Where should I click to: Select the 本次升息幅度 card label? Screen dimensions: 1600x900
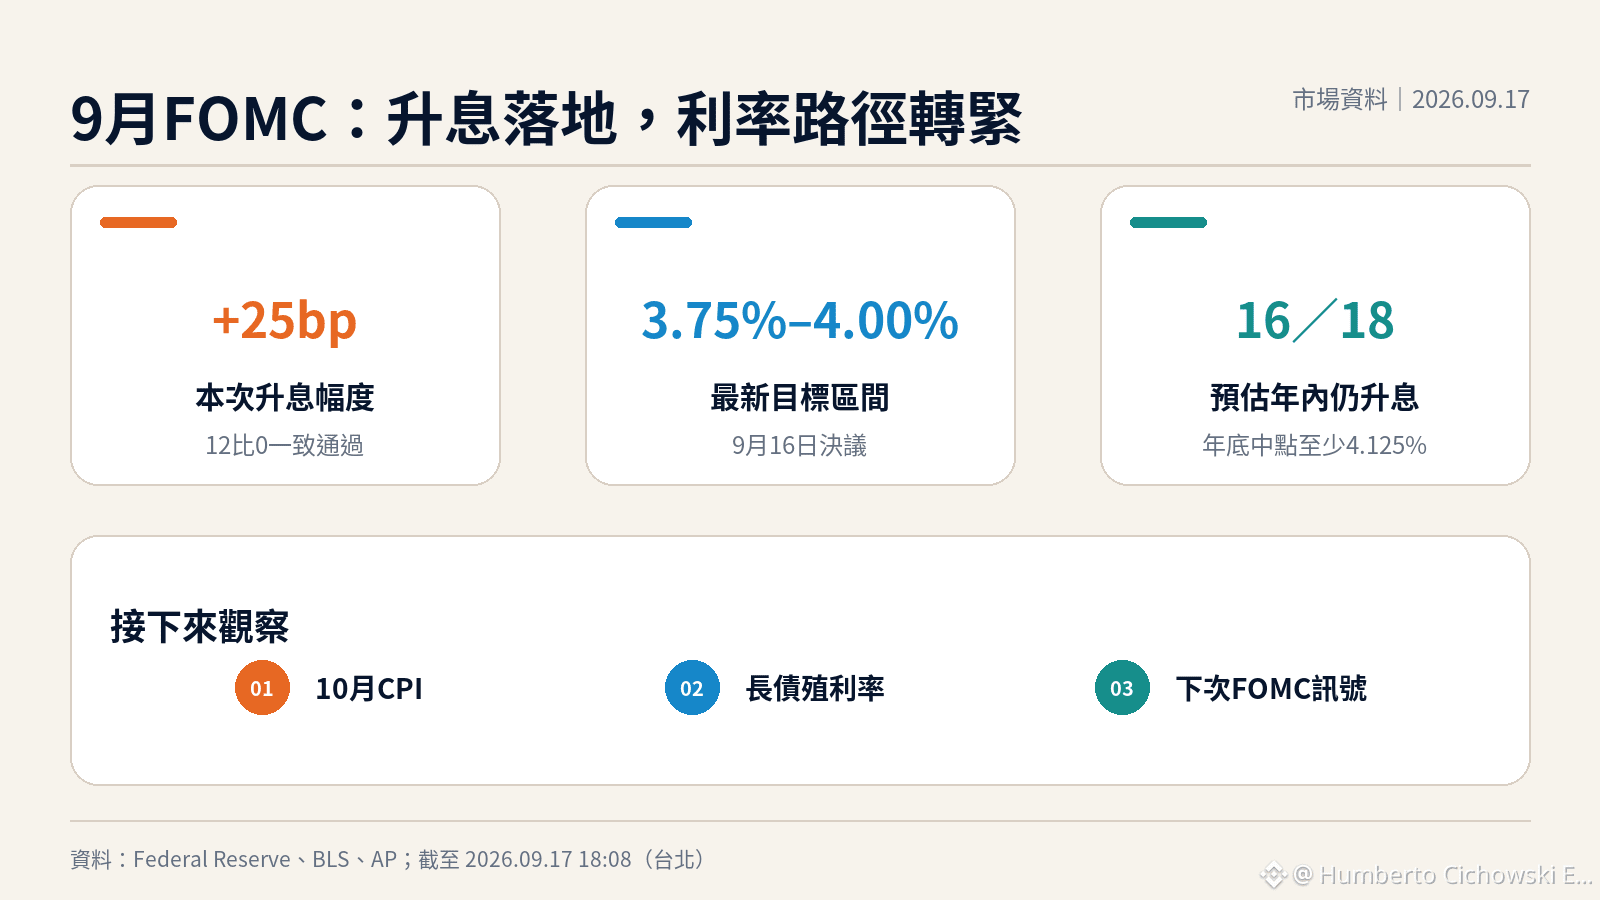pyautogui.click(x=285, y=398)
